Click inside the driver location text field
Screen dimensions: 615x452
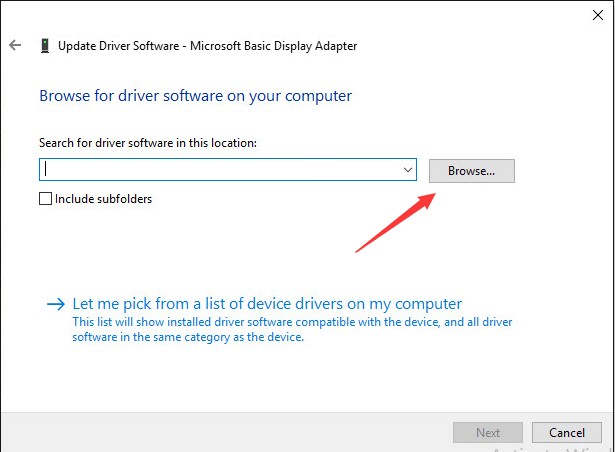[x=220, y=171]
